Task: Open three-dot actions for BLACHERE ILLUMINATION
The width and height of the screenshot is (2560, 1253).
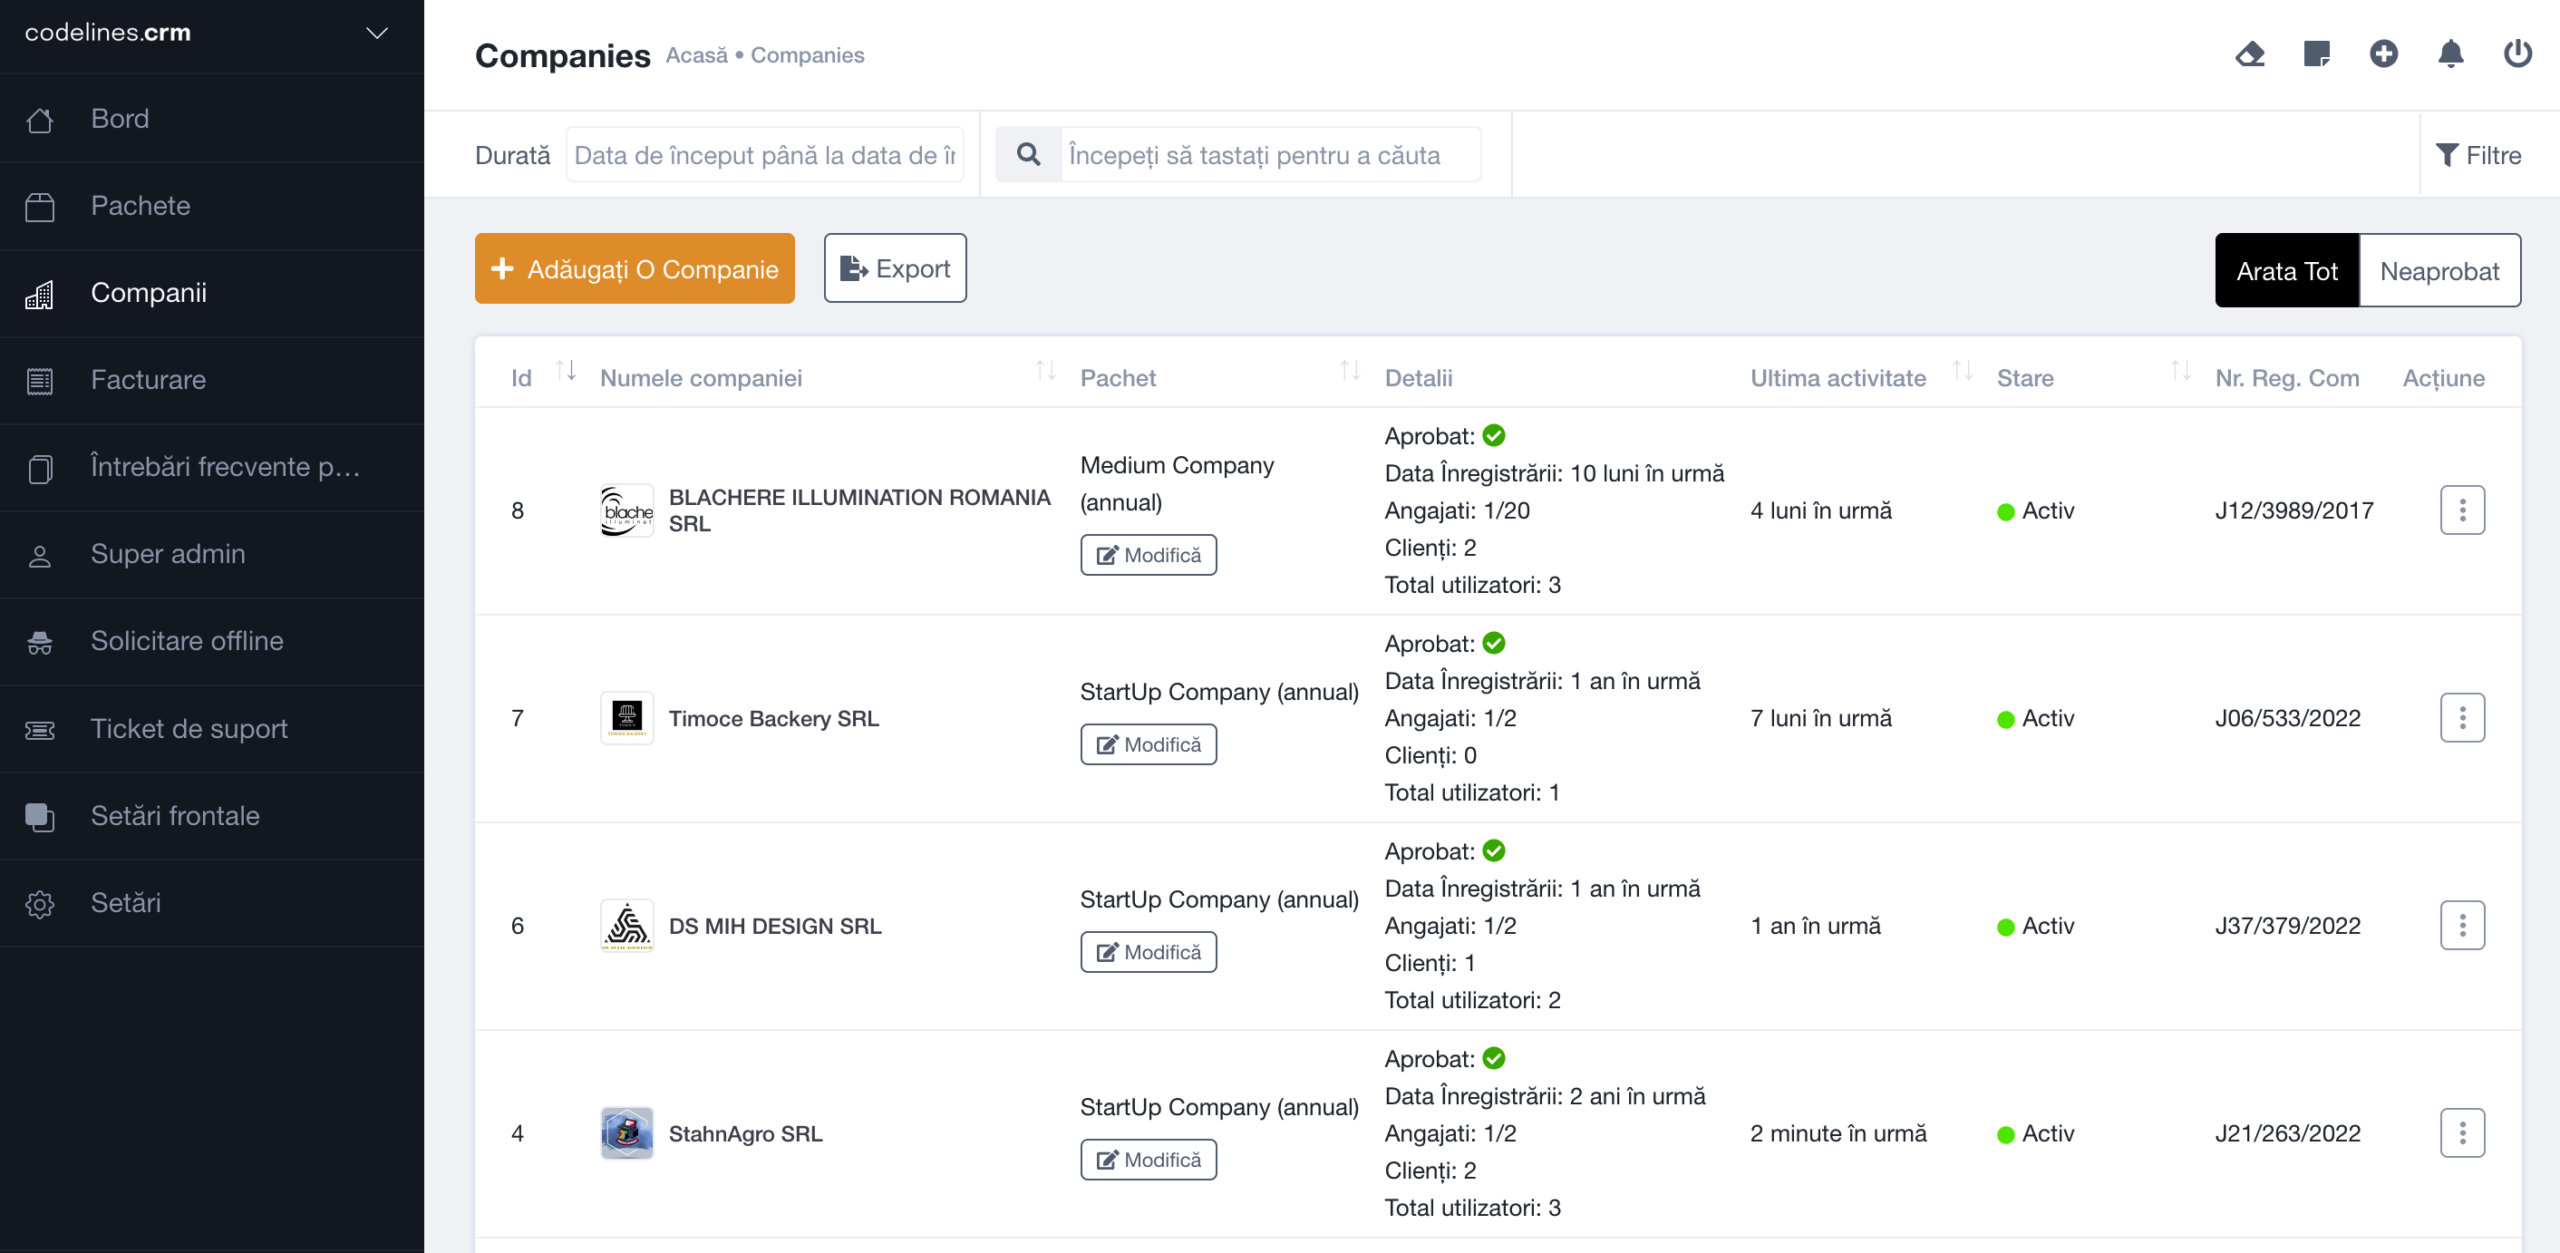Action: (x=2462, y=511)
